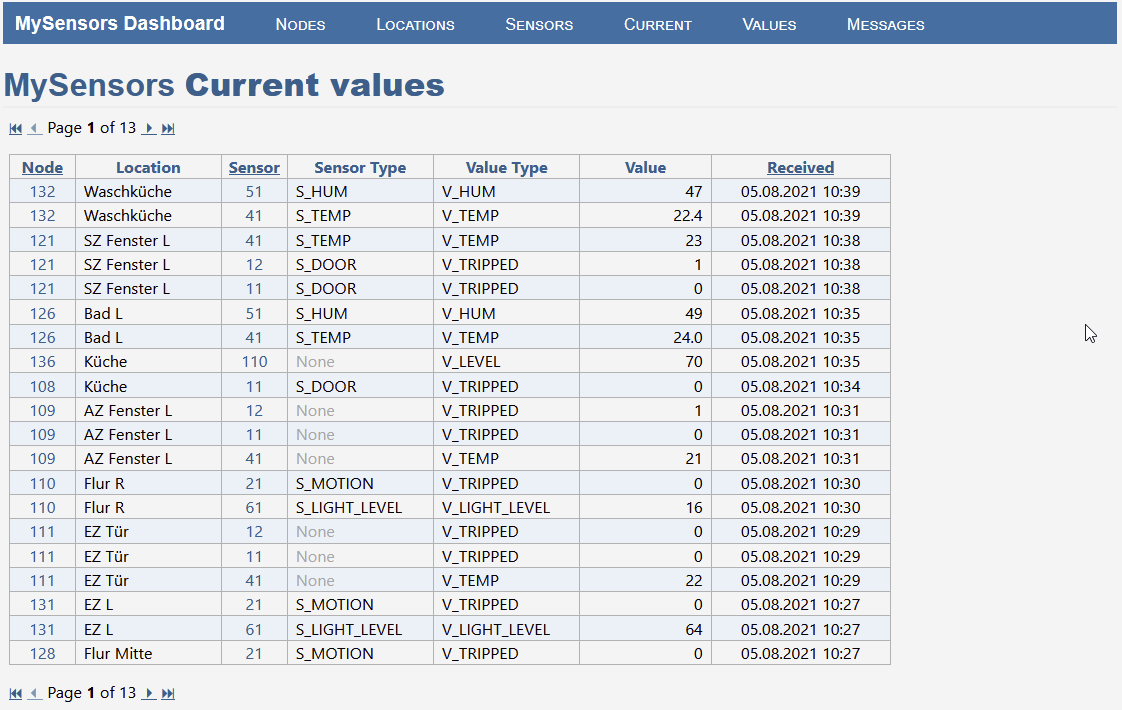The width and height of the screenshot is (1122, 710).
Task: Sort the table by Sensor column header
Action: (x=254, y=167)
